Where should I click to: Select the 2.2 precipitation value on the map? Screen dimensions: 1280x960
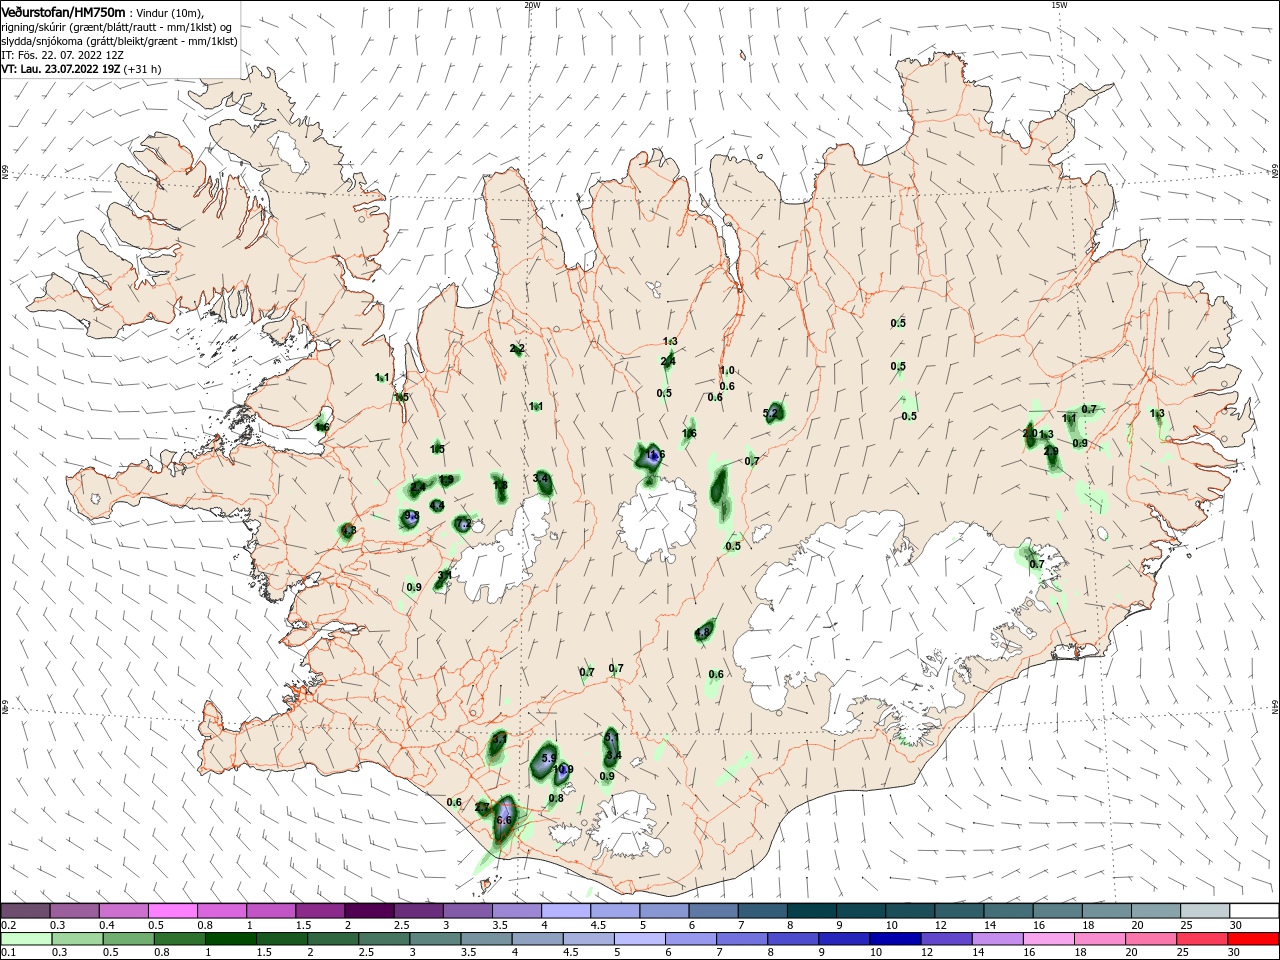pos(517,349)
